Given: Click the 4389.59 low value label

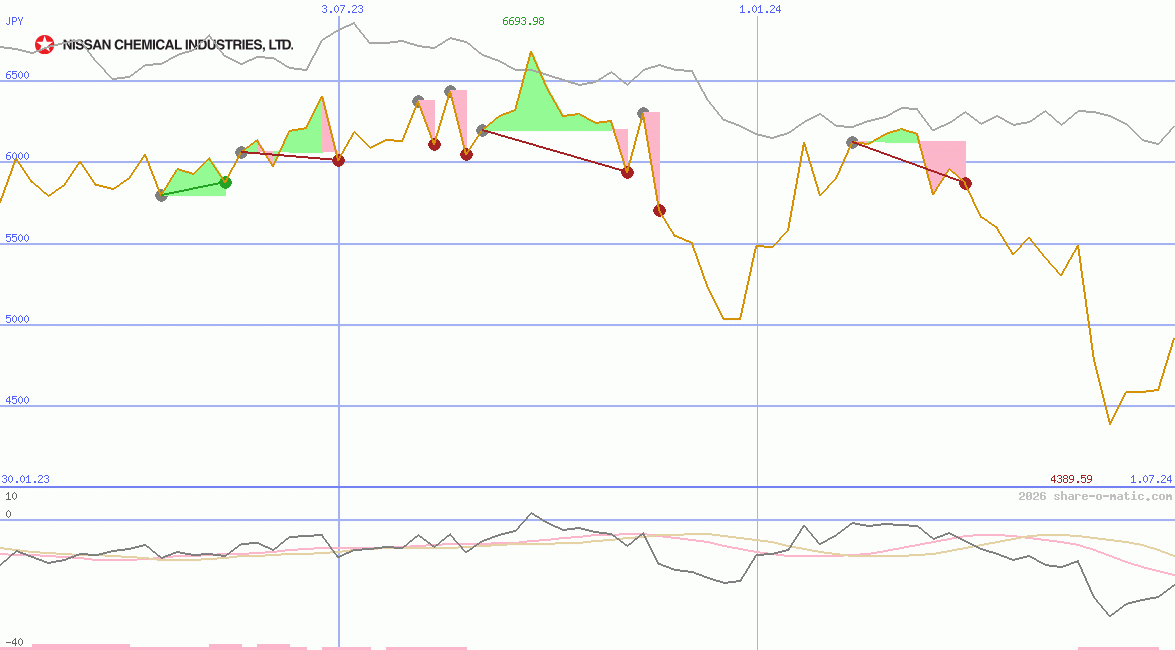Looking at the screenshot, I should [1073, 478].
